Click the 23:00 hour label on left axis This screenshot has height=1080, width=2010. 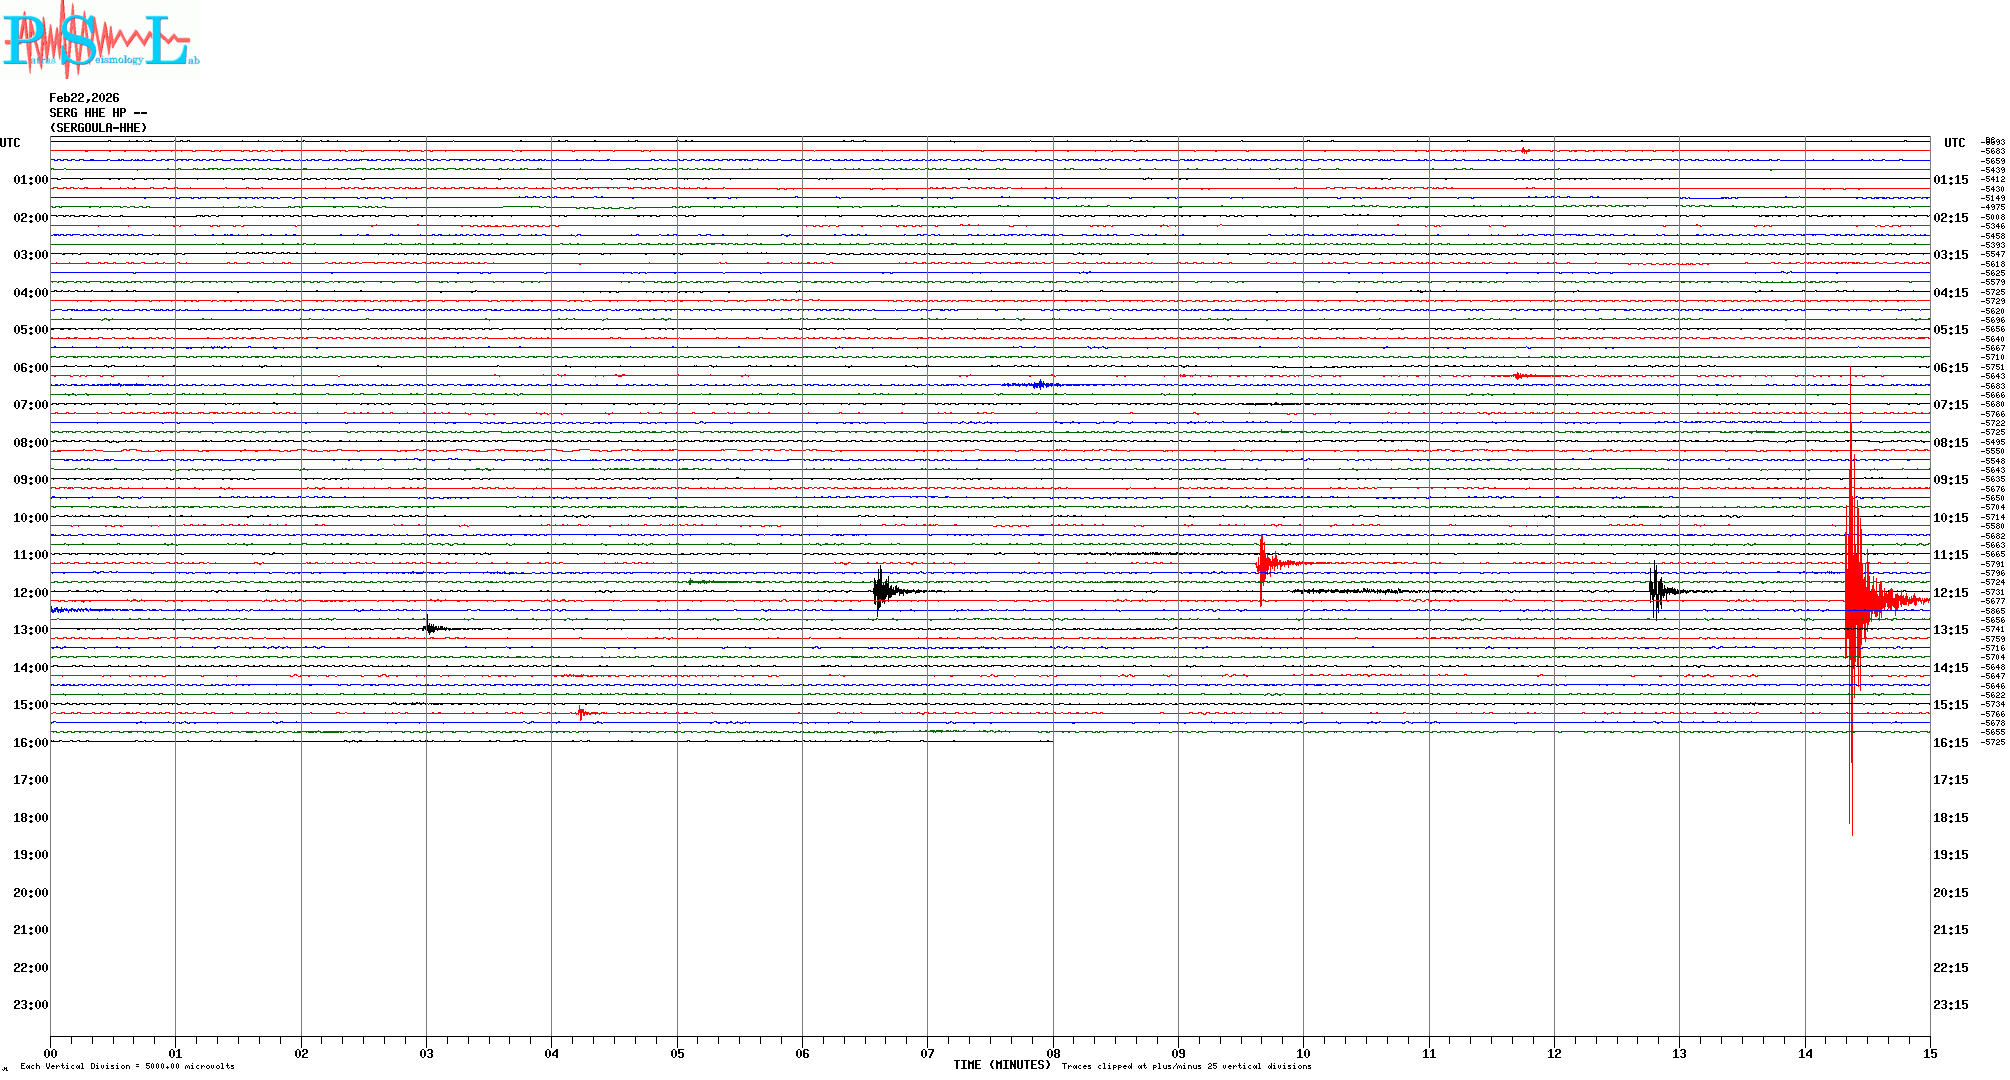[x=30, y=1005]
